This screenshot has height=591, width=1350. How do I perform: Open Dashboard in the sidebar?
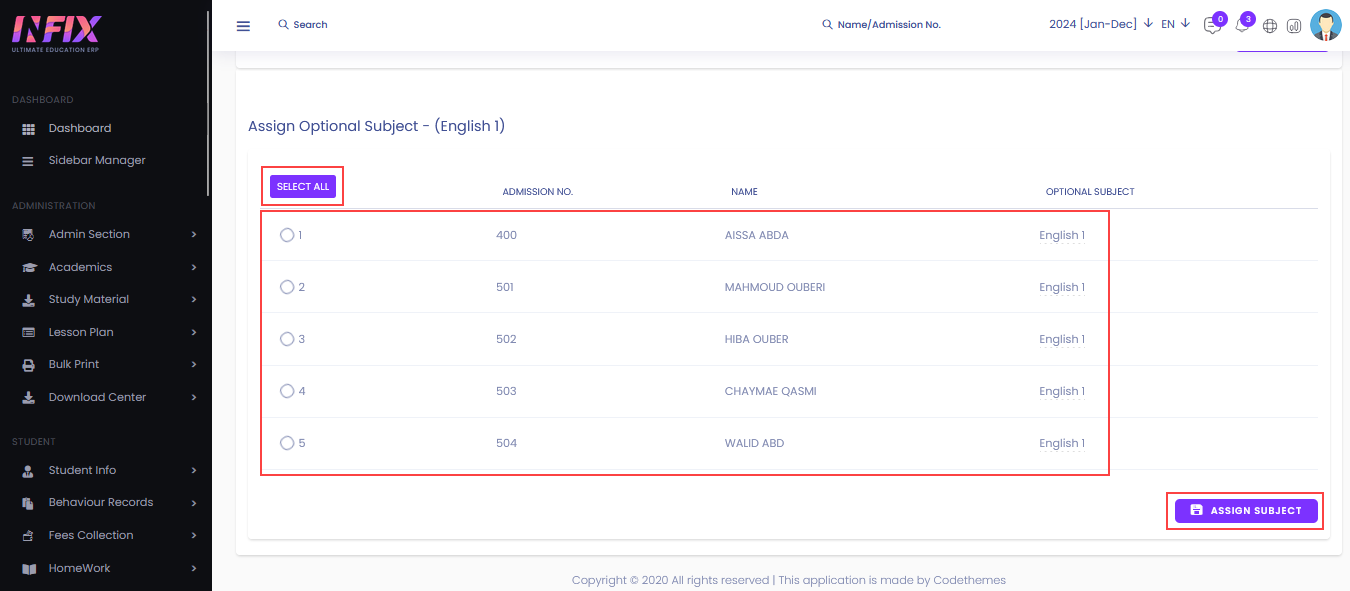[80, 129]
